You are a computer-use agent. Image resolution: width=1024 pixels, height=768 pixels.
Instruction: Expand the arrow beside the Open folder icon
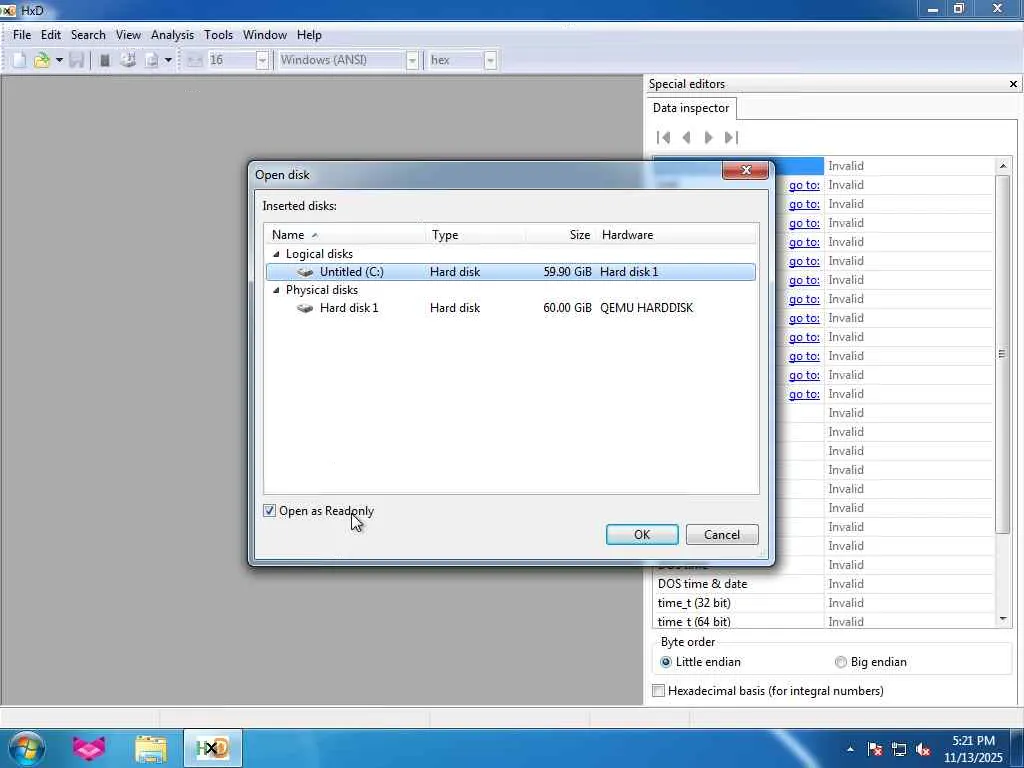pyautogui.click(x=59, y=60)
